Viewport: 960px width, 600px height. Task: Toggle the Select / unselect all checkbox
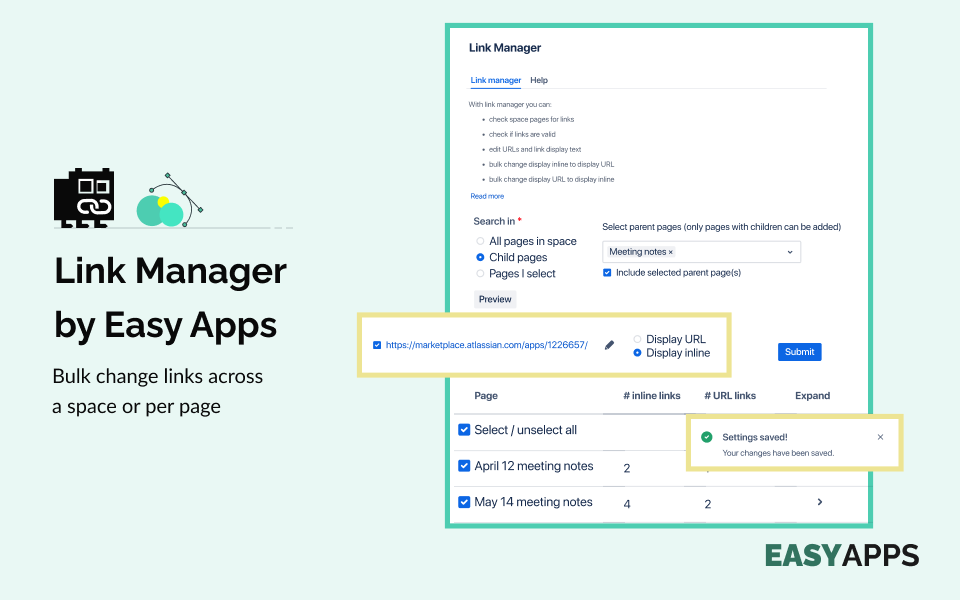tap(464, 431)
